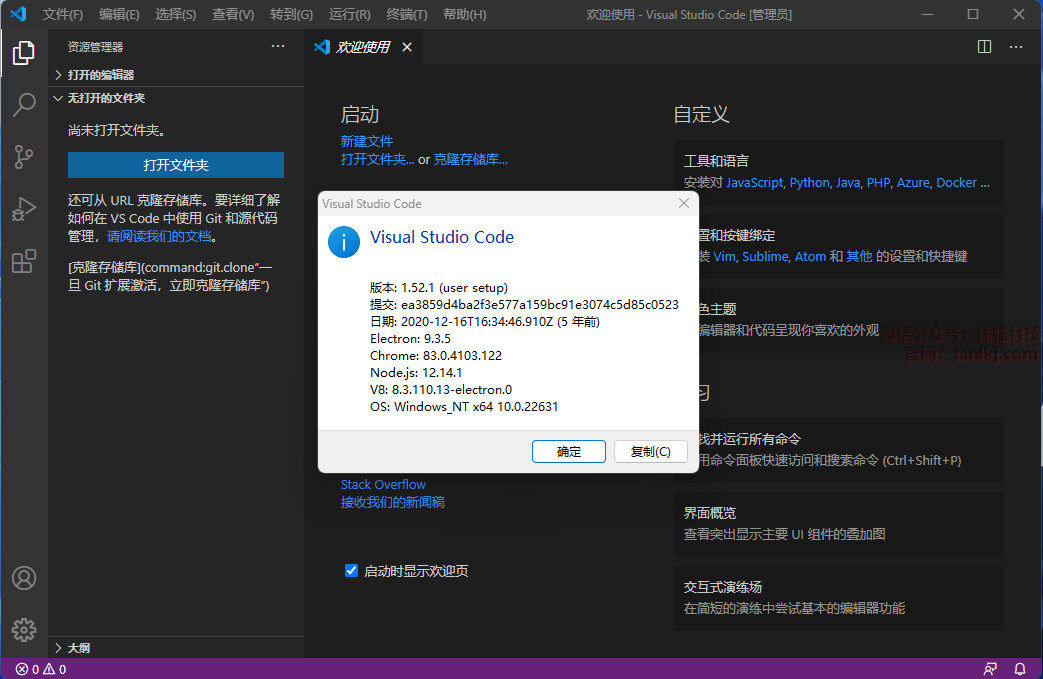Expand the 大纲 outline section
1043x679 pixels.
[x=78, y=648]
